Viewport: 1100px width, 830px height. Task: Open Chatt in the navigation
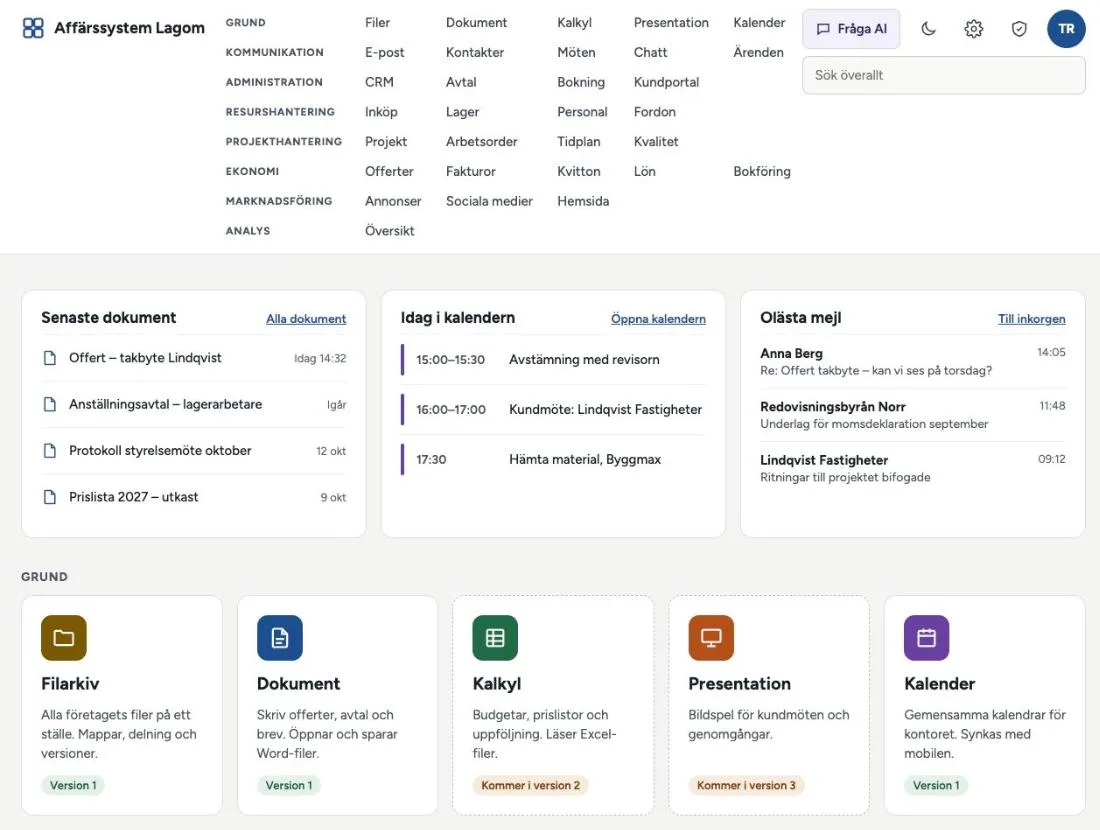pyautogui.click(x=650, y=53)
